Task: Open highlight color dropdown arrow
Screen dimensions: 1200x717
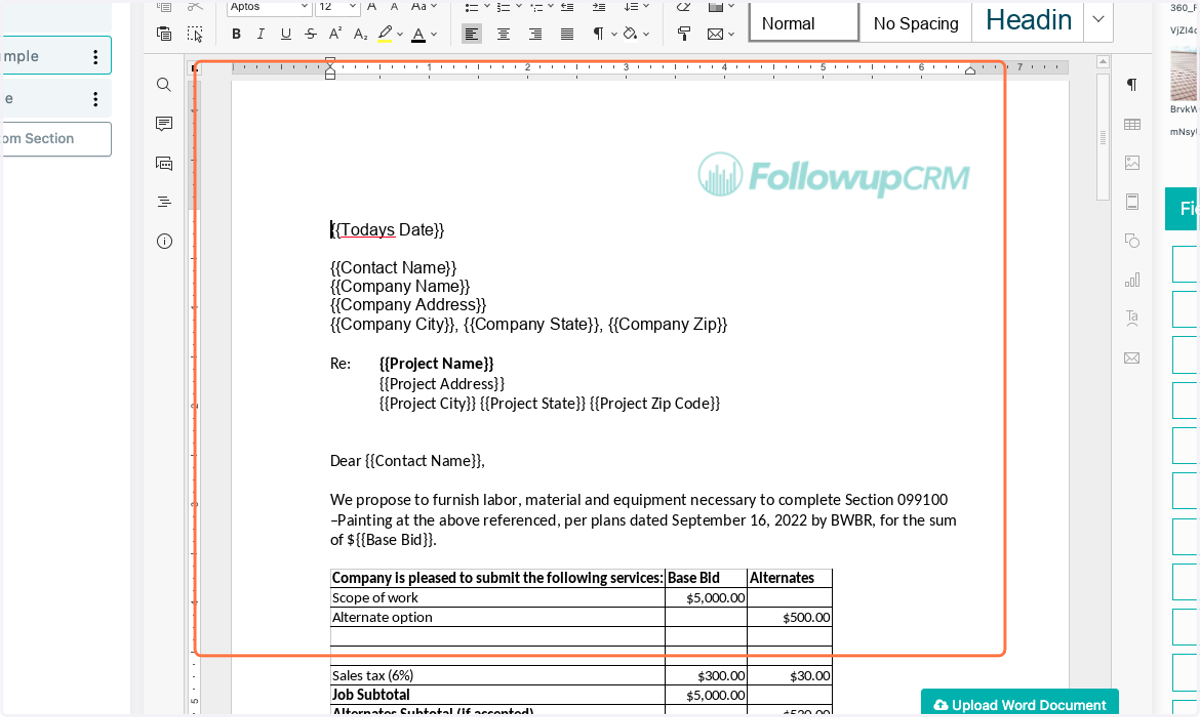Action: [400, 34]
